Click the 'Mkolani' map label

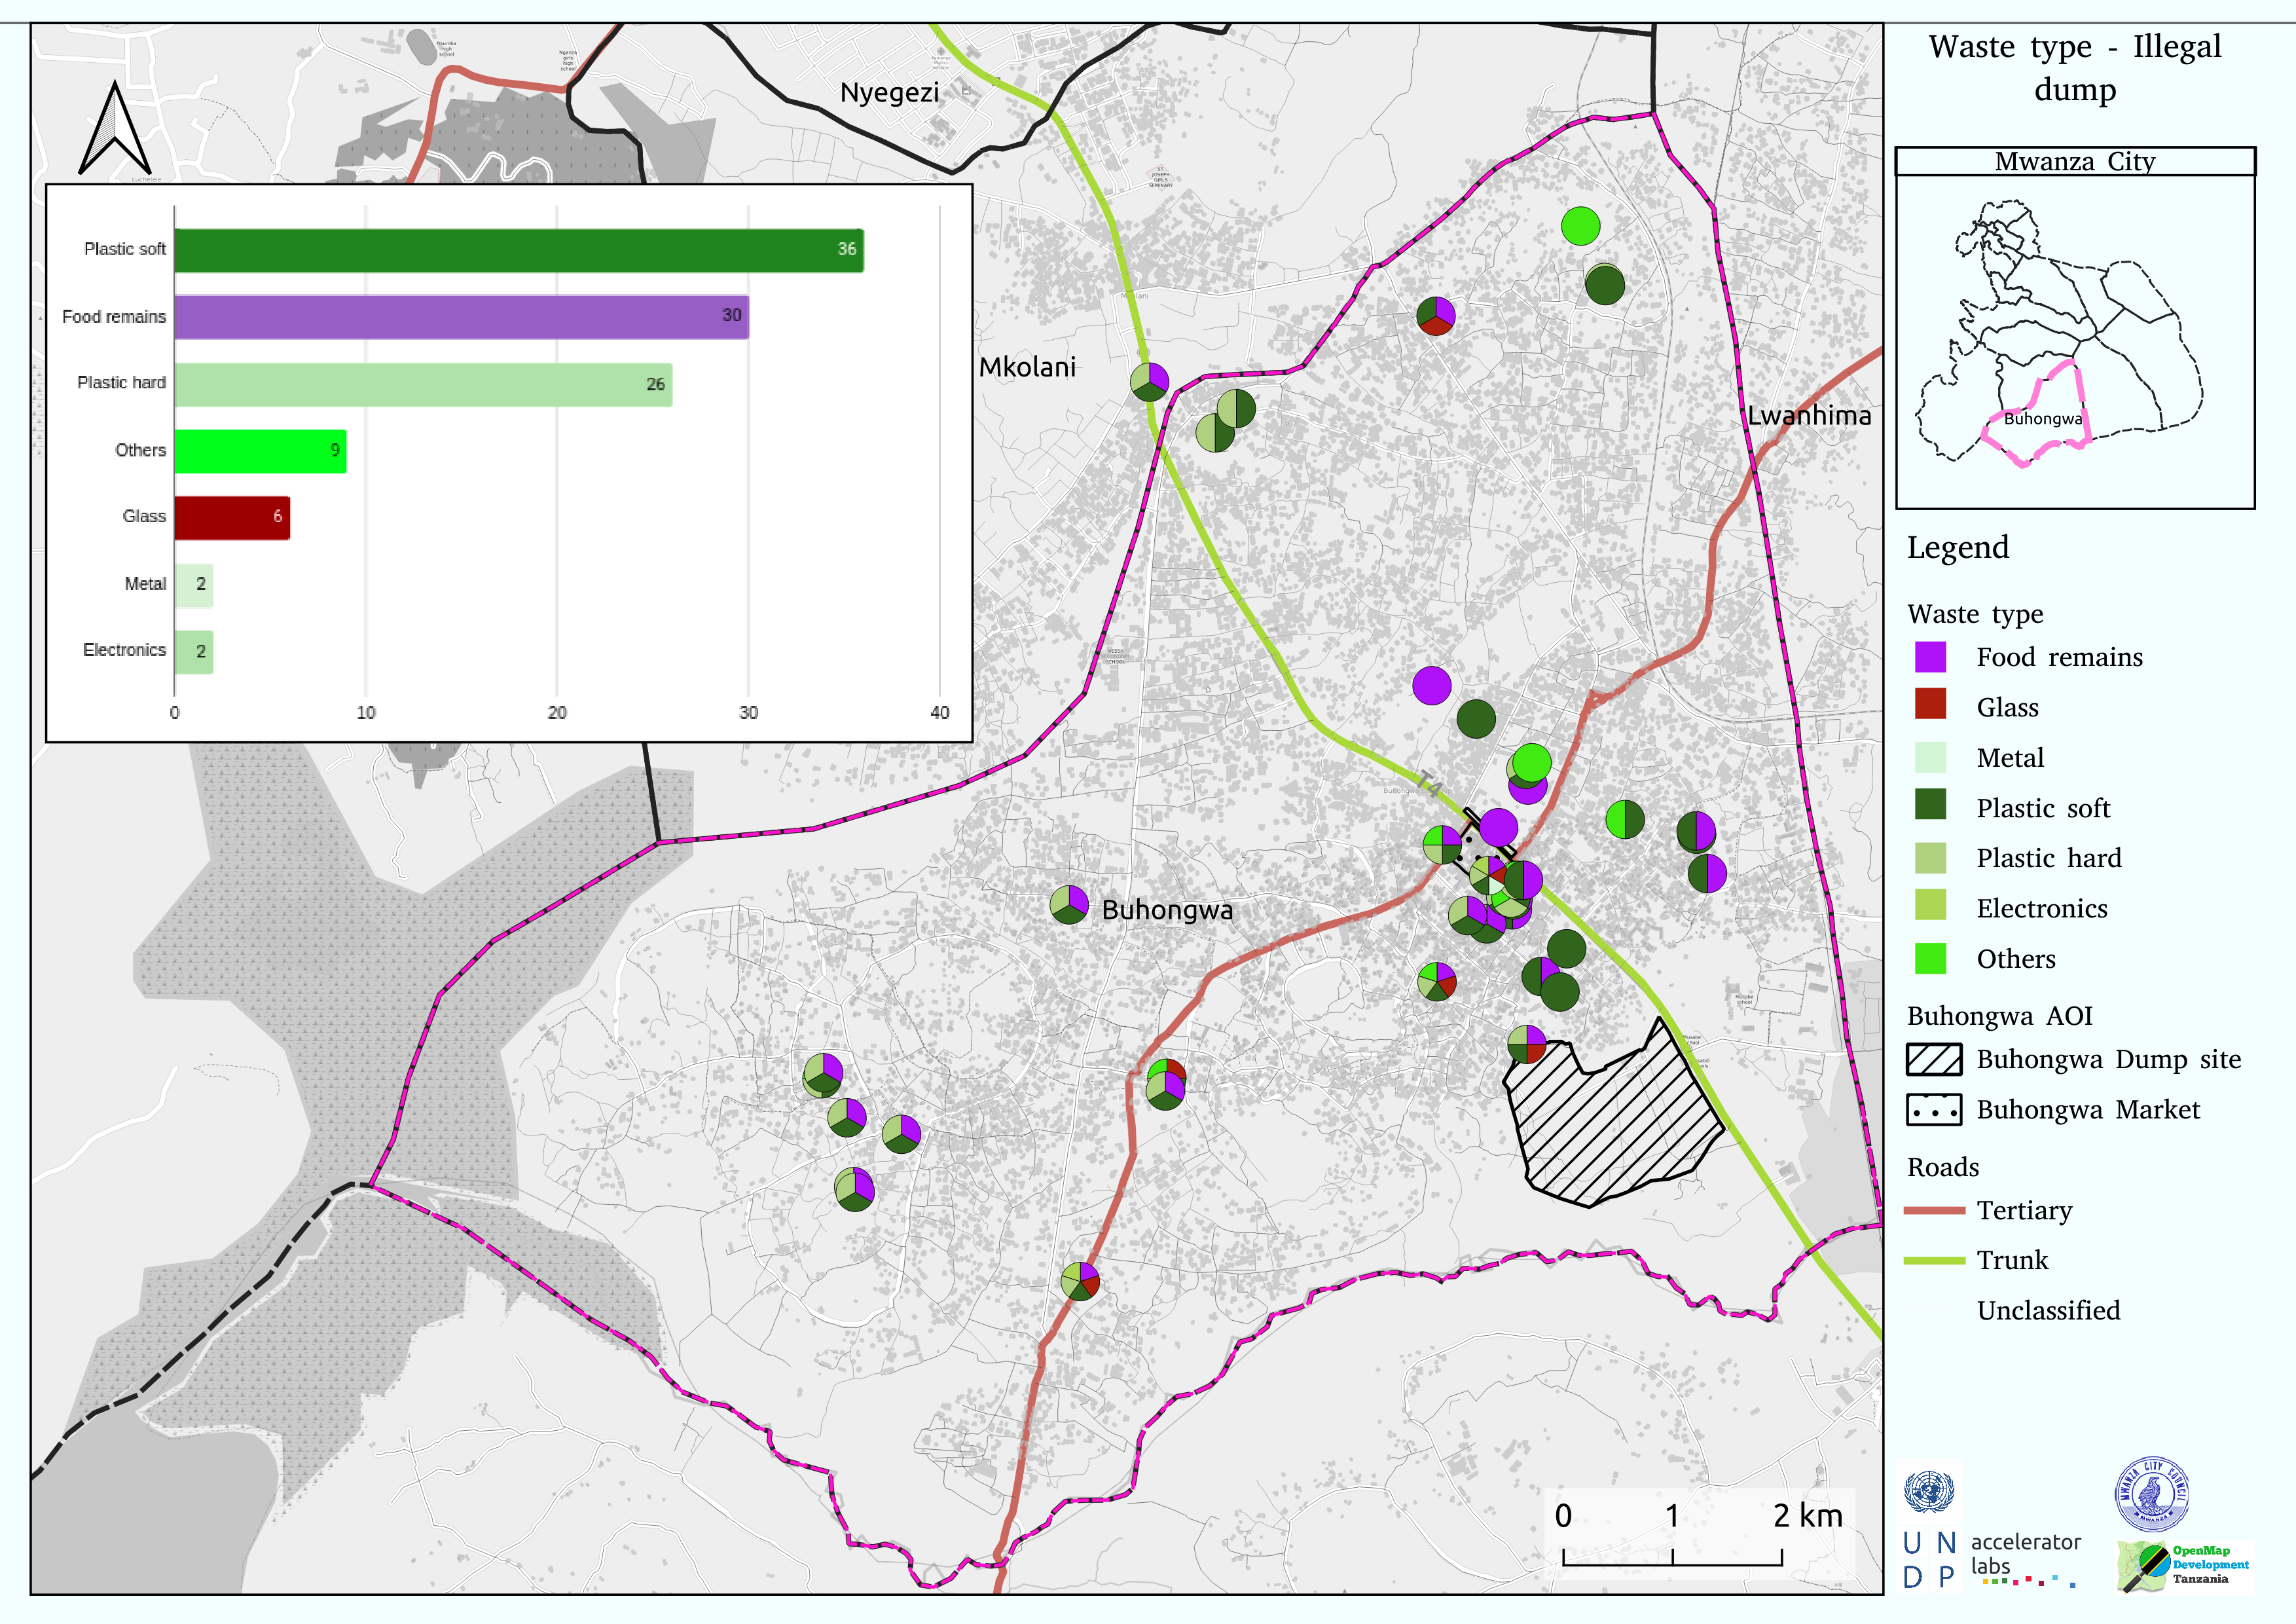pos(1027,367)
